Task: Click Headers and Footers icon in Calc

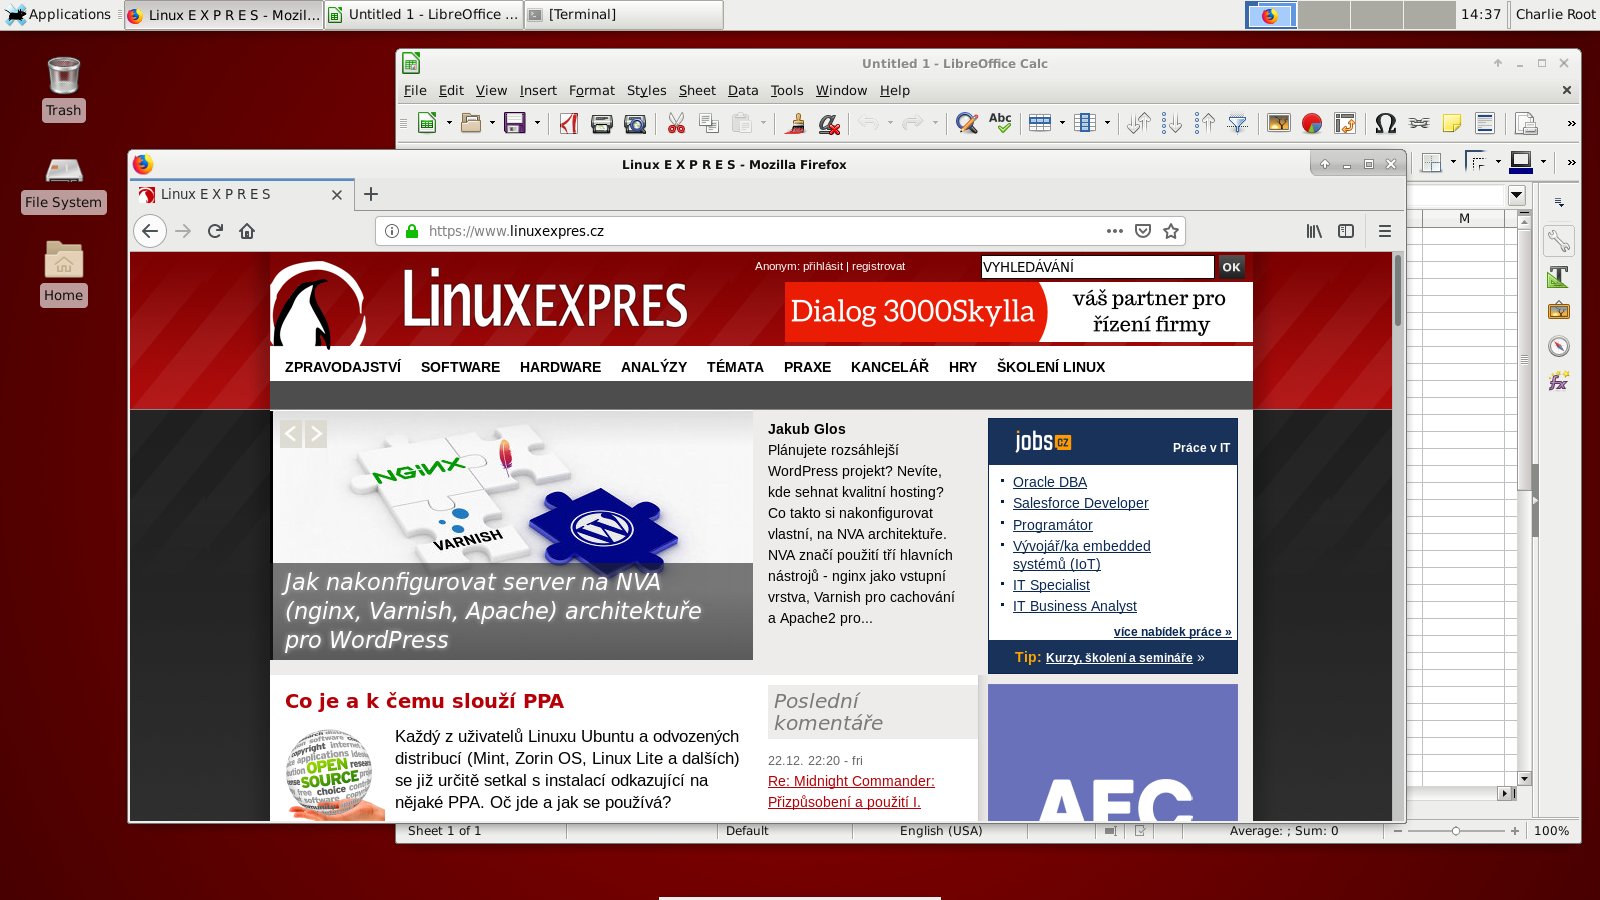Action: tap(1485, 123)
